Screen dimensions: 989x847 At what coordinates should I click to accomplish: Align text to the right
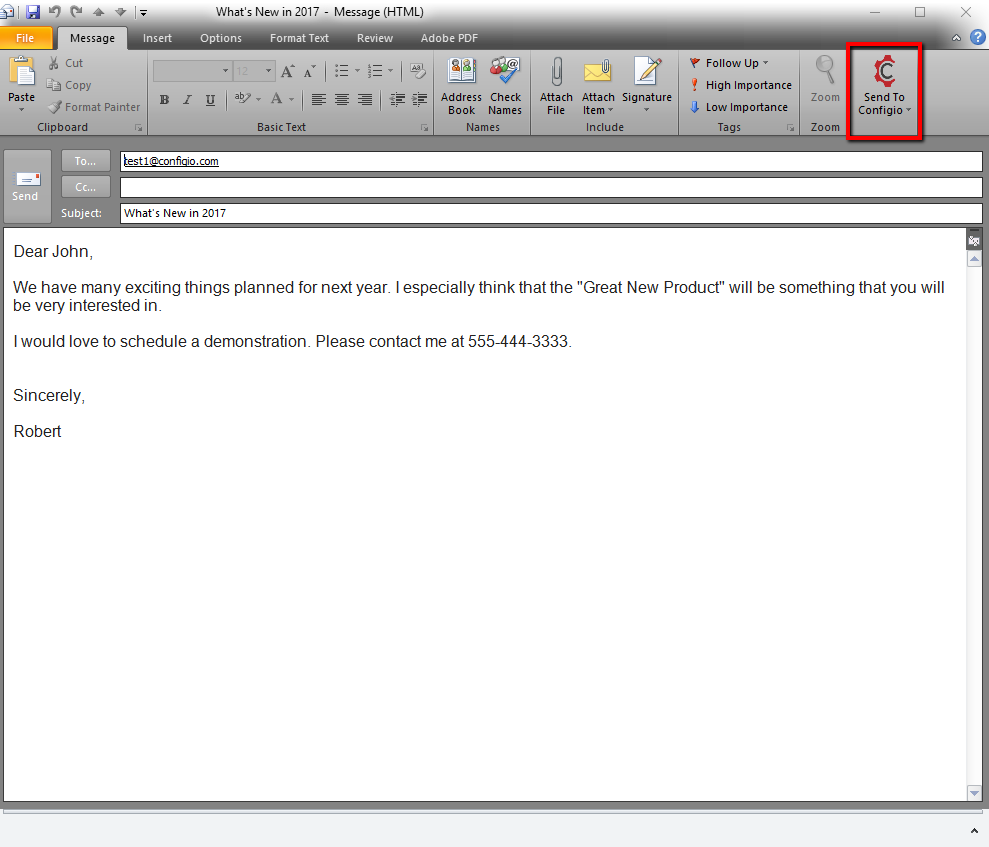365,100
